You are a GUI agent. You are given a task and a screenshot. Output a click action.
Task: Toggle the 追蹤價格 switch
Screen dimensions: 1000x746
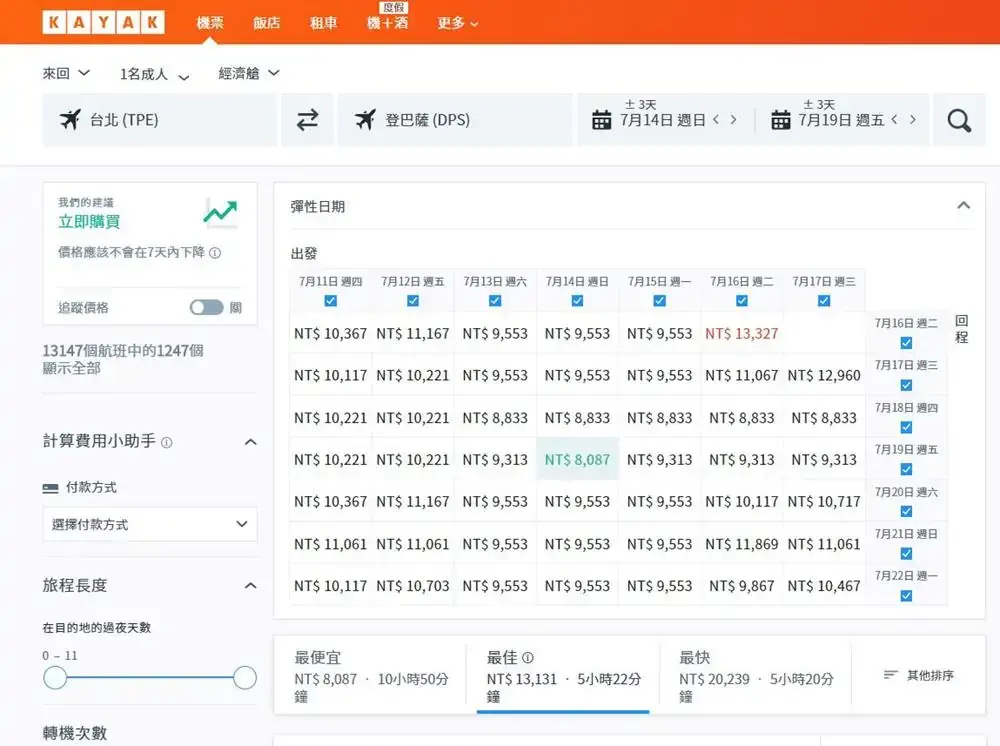tap(207, 307)
